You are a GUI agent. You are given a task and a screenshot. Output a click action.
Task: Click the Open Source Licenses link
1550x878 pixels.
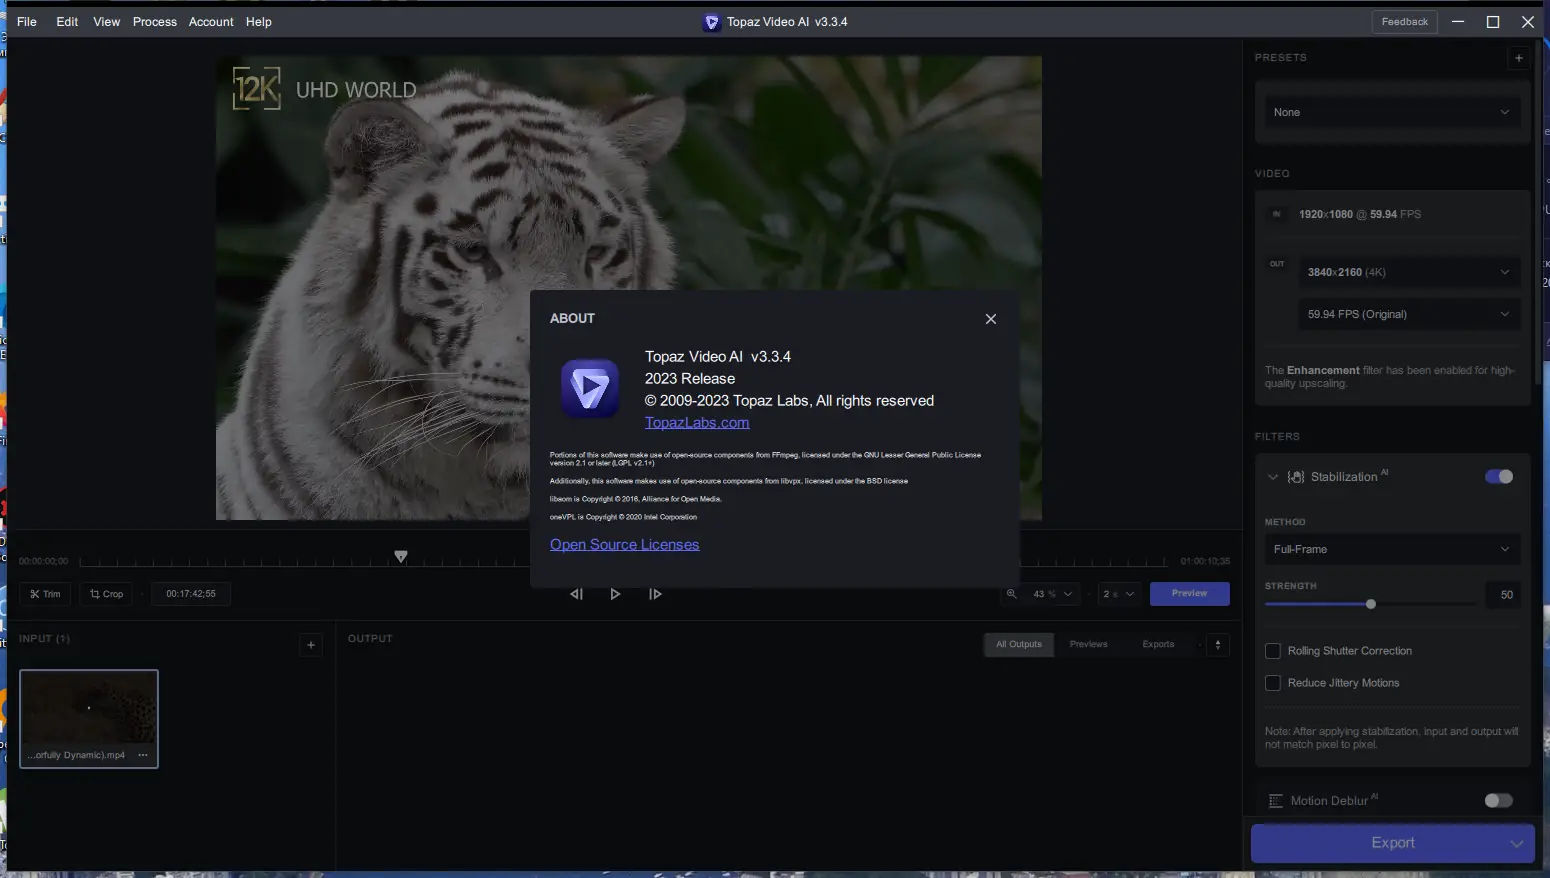tap(624, 544)
